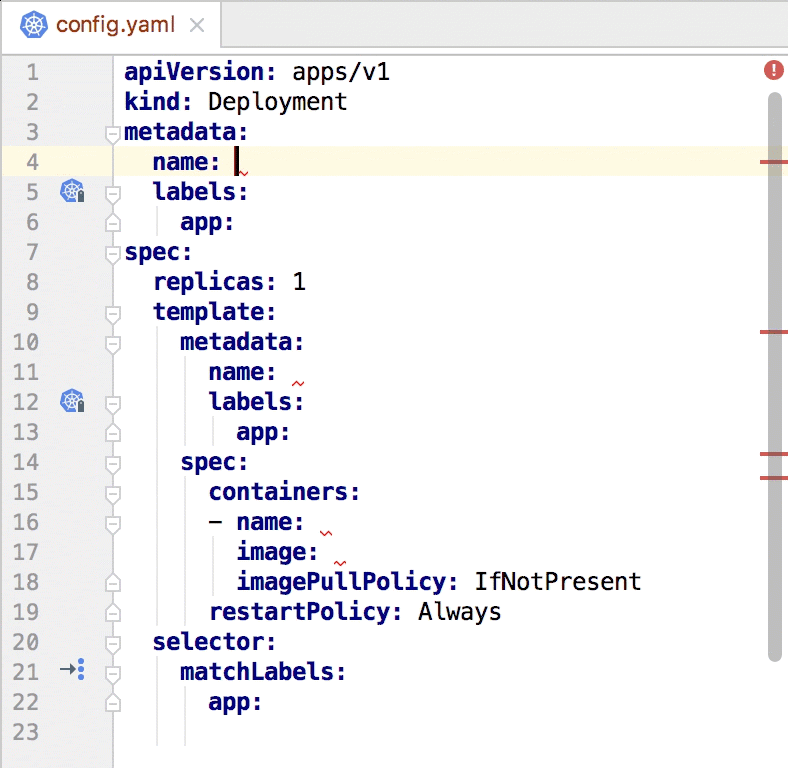Click the replicas value 1
This screenshot has width=788, height=768.
(x=299, y=282)
